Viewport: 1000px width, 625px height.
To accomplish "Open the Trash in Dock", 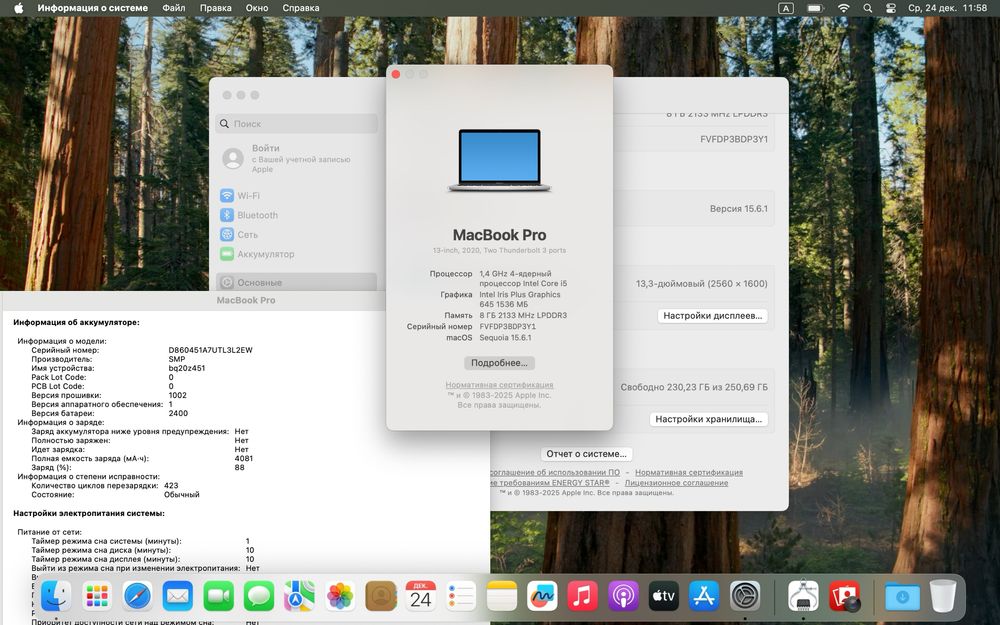I will coord(943,596).
